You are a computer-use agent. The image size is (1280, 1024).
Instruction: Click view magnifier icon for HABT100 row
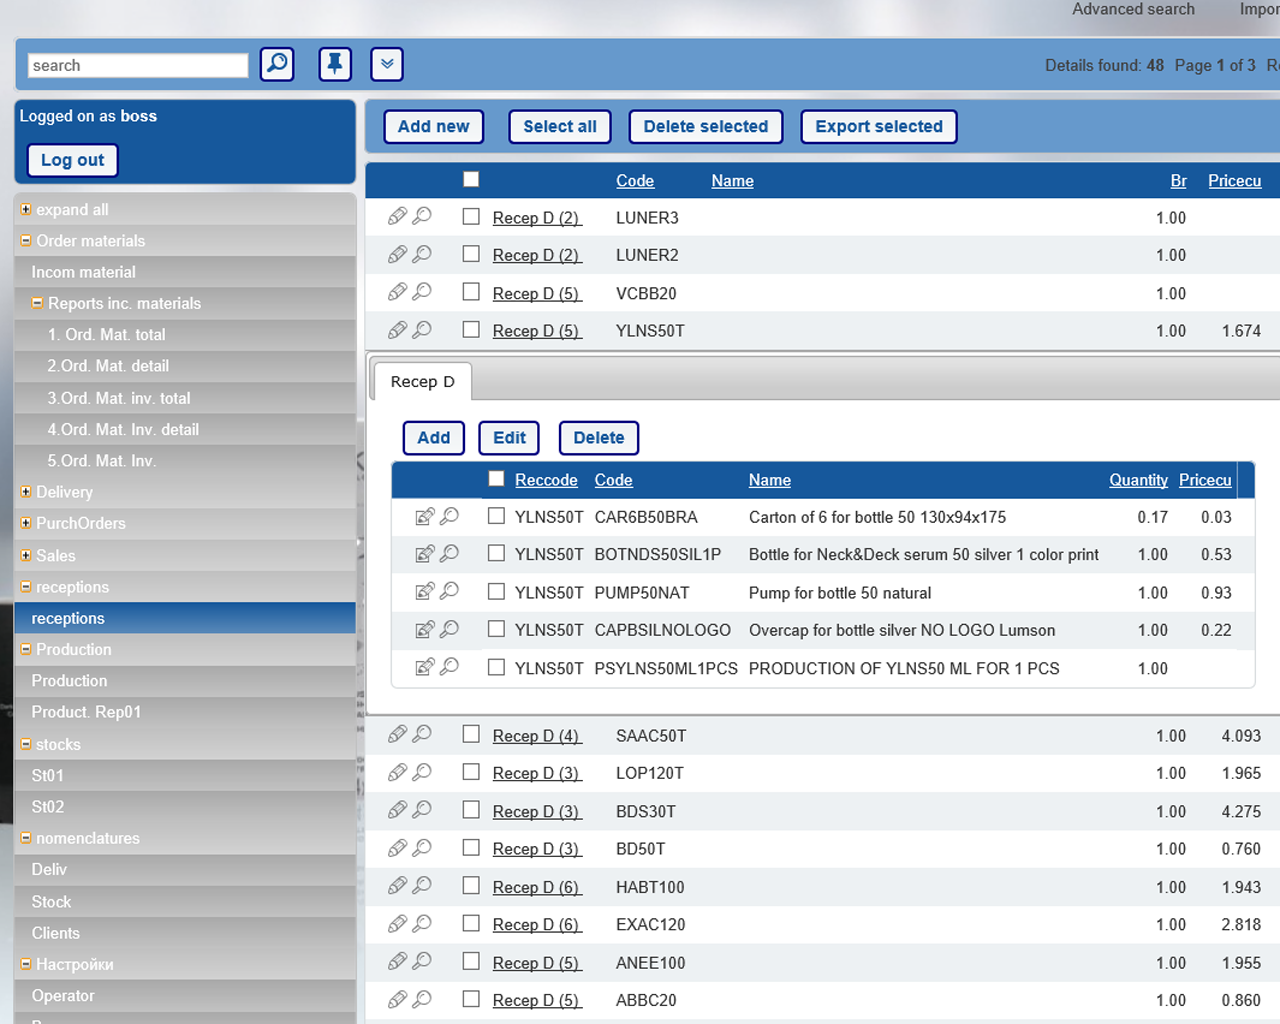pyautogui.click(x=423, y=886)
